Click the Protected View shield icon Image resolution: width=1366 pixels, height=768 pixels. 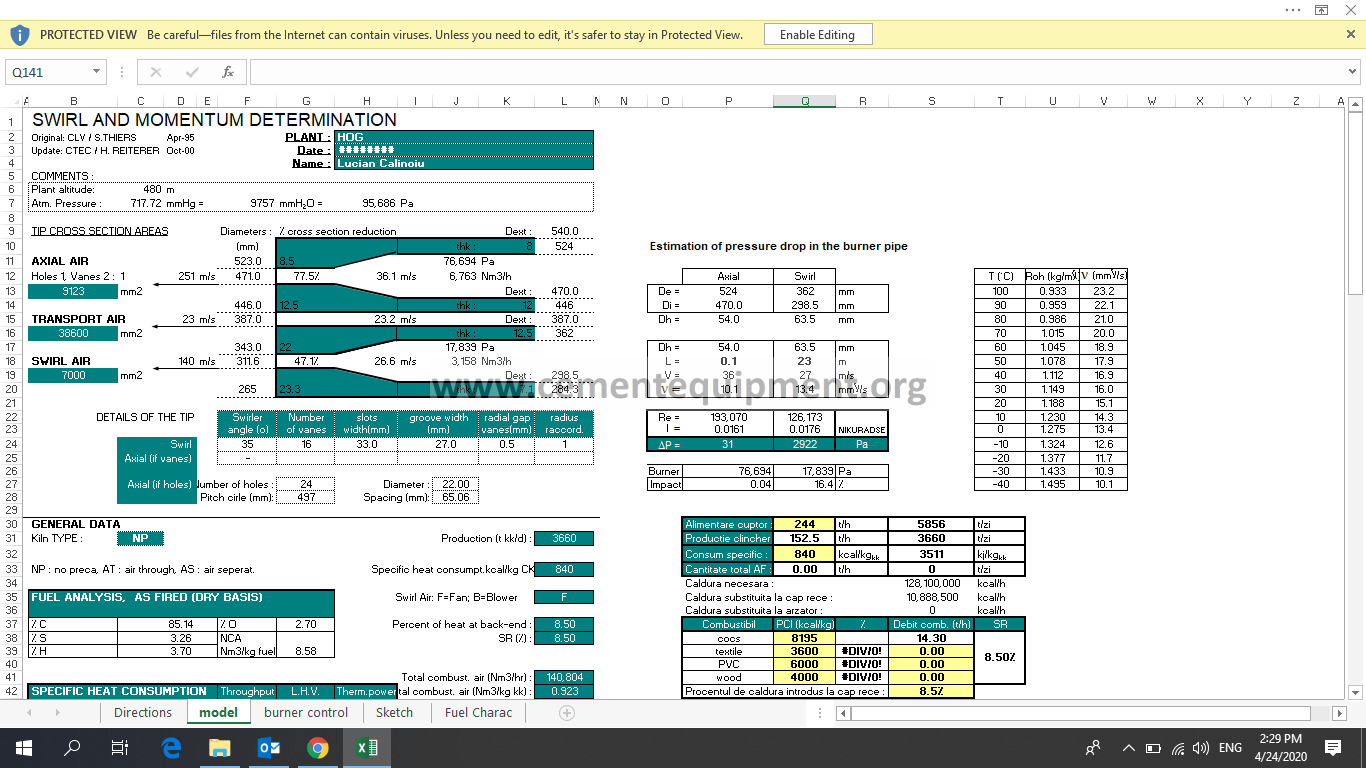pos(19,35)
